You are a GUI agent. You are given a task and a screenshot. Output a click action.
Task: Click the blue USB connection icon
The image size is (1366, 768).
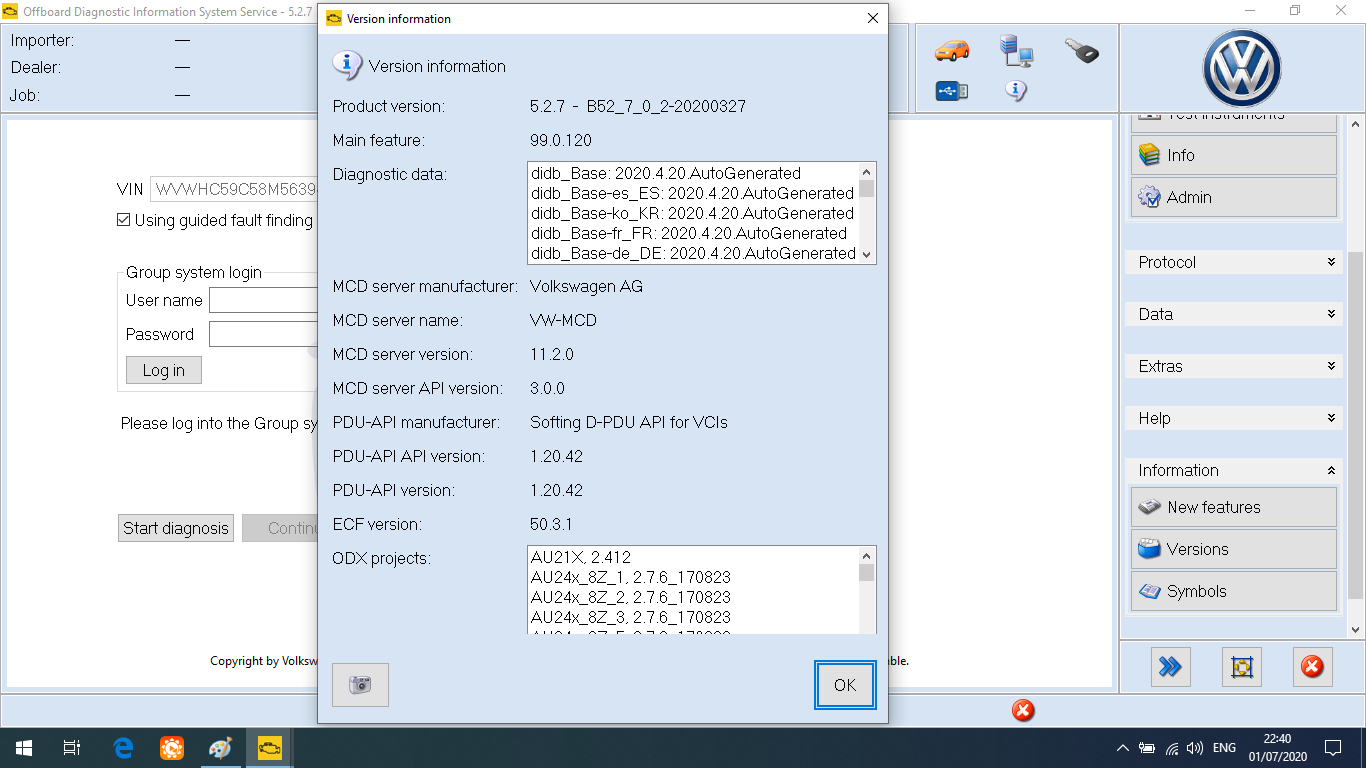[x=952, y=91]
